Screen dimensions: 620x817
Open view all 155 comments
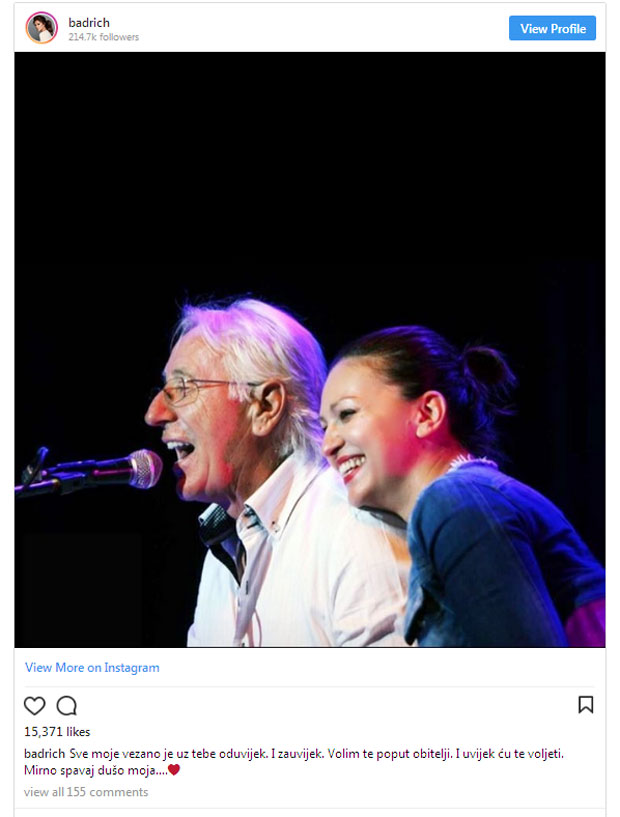coord(86,792)
